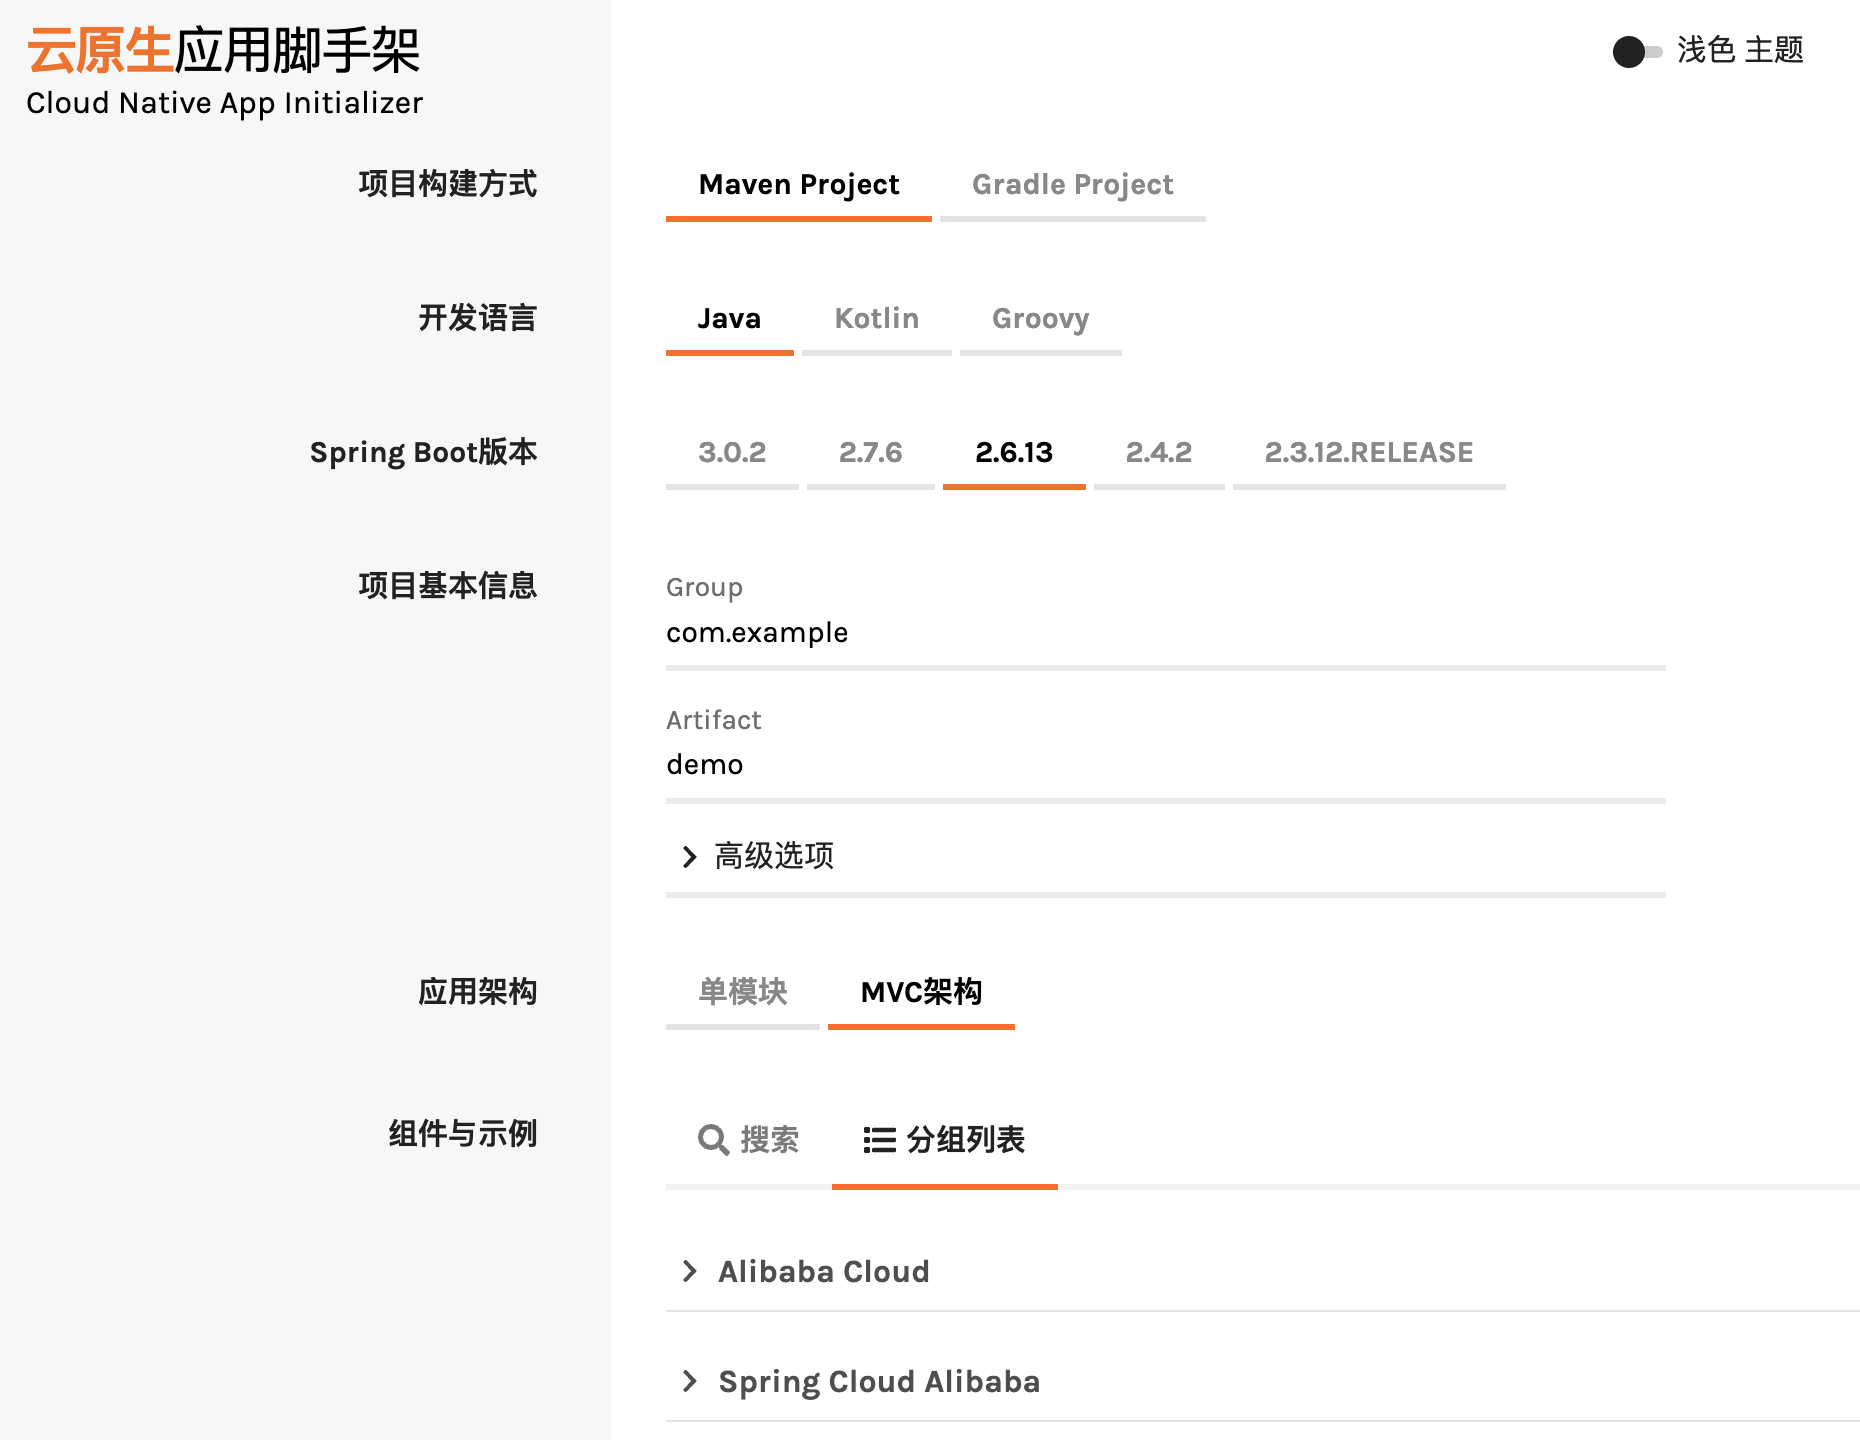Click the arrow icon next to Alibaba Cloud
1860x1440 pixels.
click(x=689, y=1271)
